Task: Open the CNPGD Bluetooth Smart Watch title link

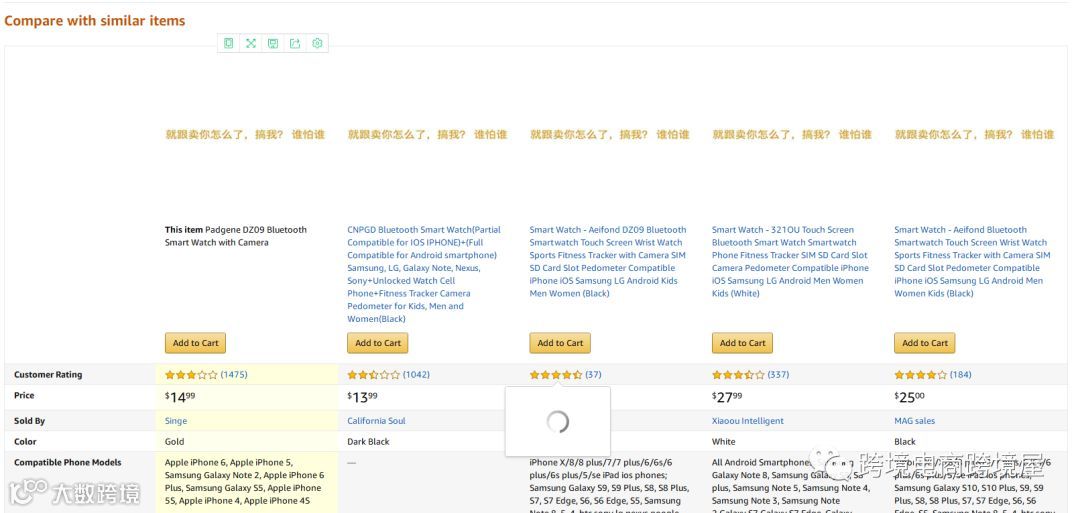Action: (x=424, y=274)
